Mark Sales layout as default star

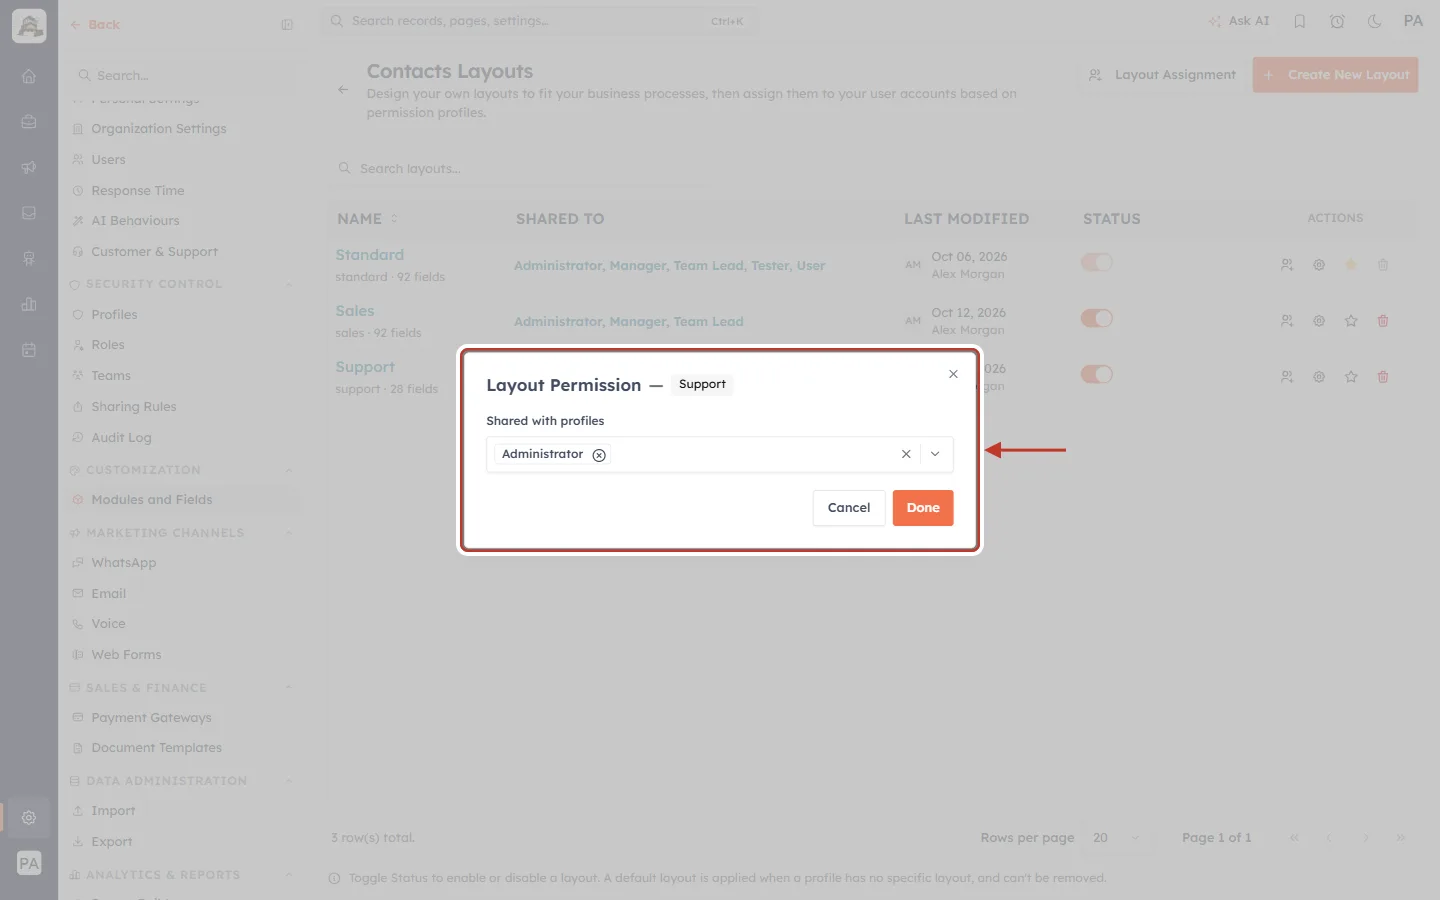[x=1351, y=321]
